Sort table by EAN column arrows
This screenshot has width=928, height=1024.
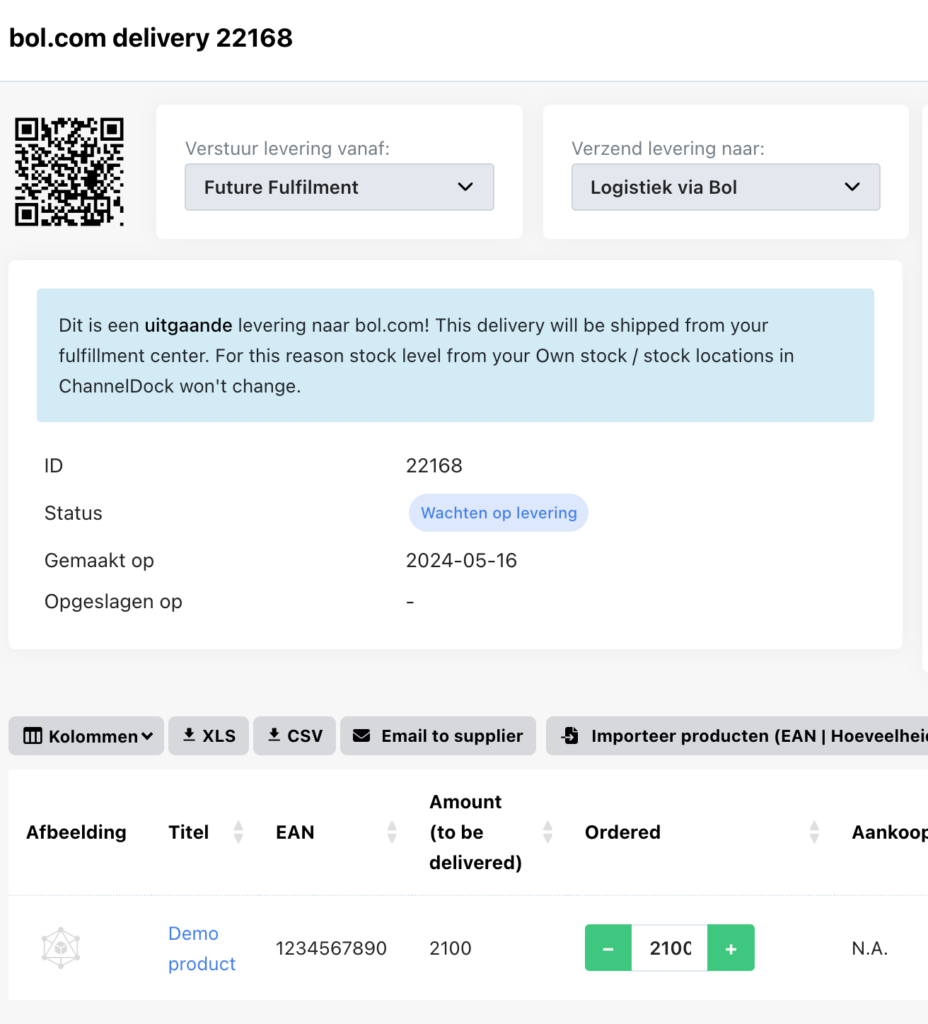pos(392,832)
